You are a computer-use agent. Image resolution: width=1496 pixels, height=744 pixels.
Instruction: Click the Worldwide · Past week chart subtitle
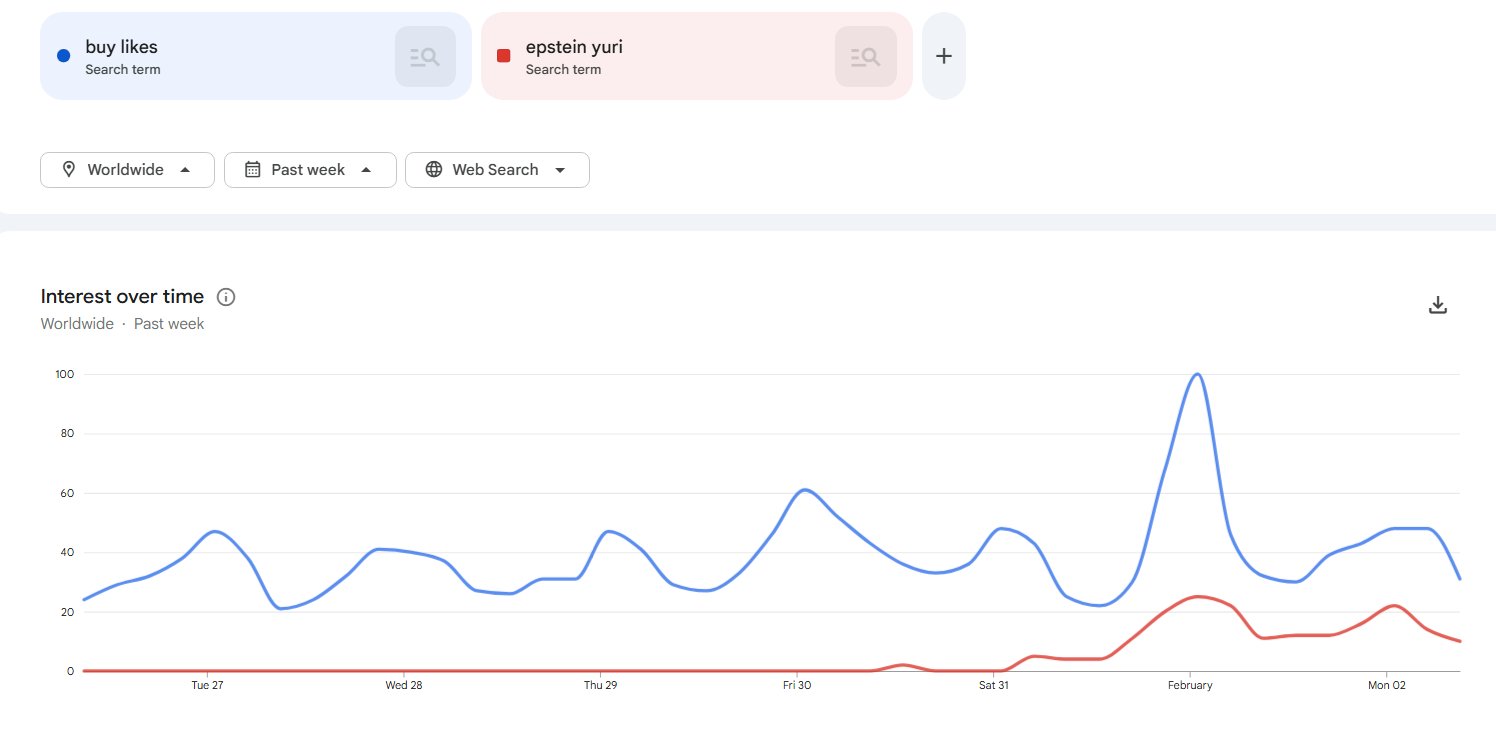(x=122, y=324)
